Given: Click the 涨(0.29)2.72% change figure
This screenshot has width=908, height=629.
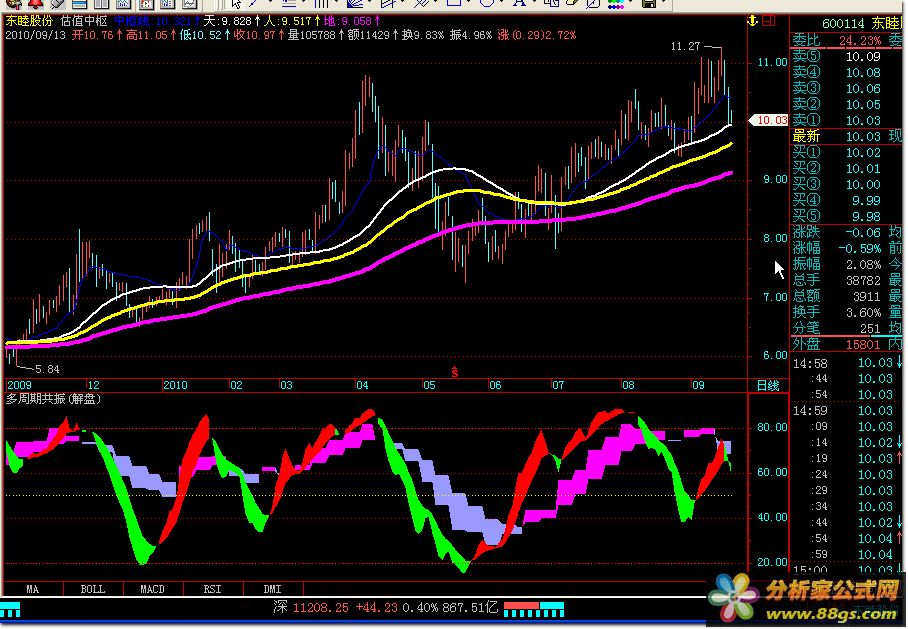Looking at the screenshot, I should click(537, 35).
